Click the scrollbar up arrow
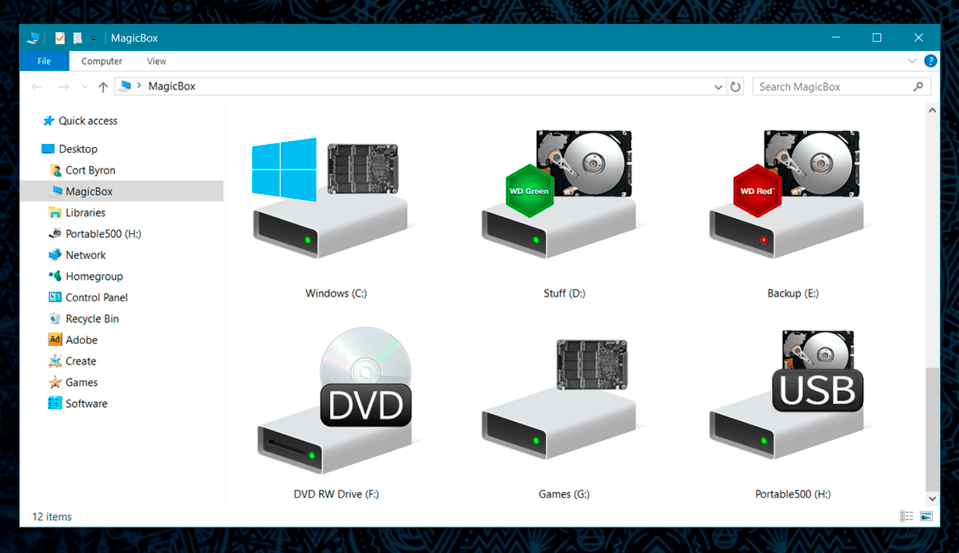 (932, 110)
